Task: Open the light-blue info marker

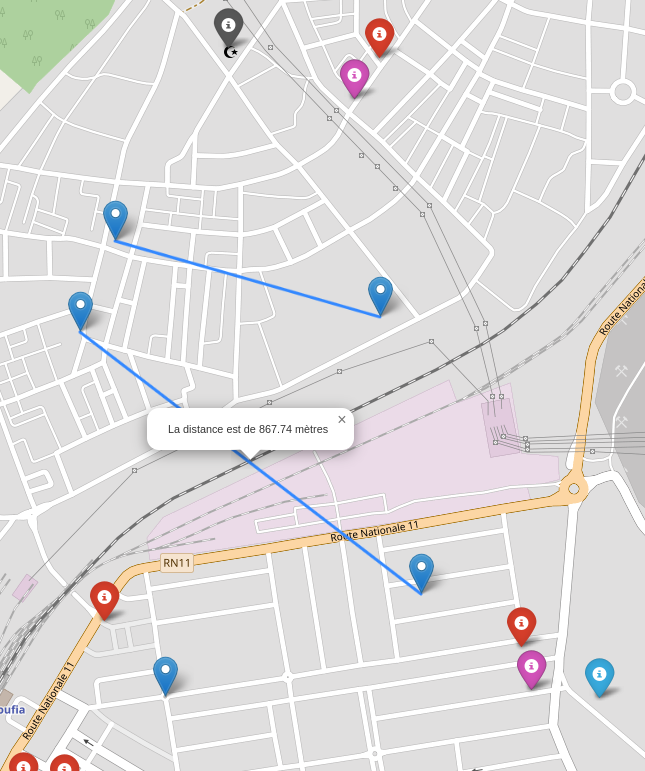Action: pyautogui.click(x=599, y=678)
